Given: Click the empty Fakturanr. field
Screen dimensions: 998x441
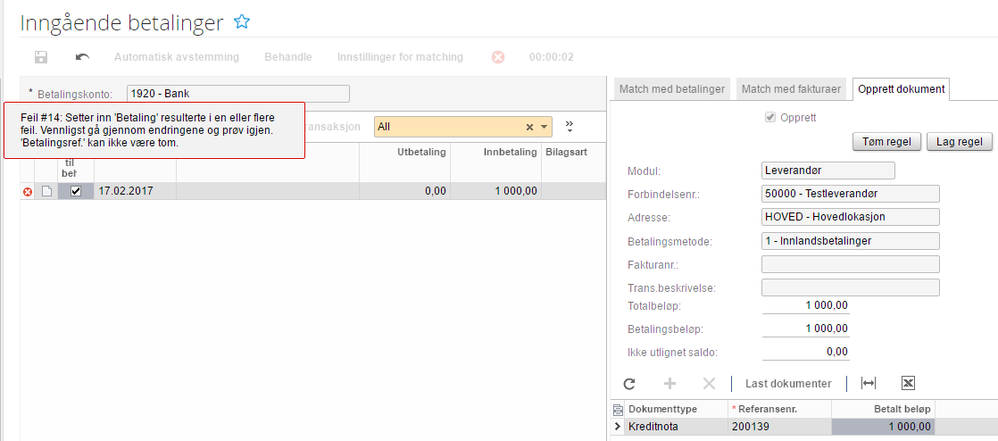Looking at the screenshot, I should (x=850, y=264).
